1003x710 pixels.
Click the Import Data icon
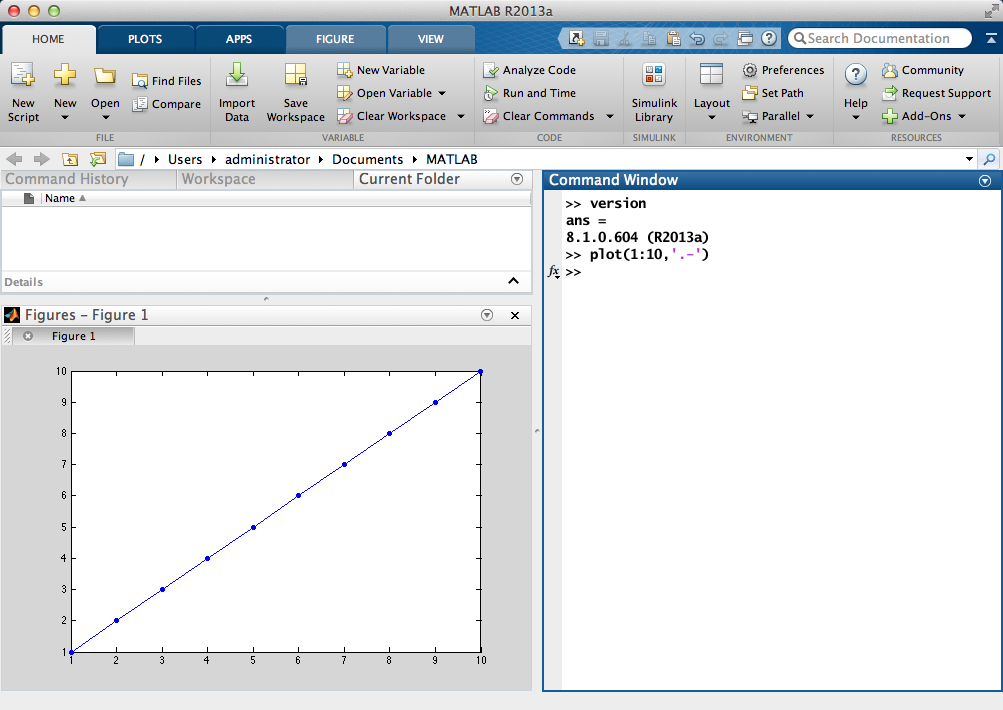237,92
